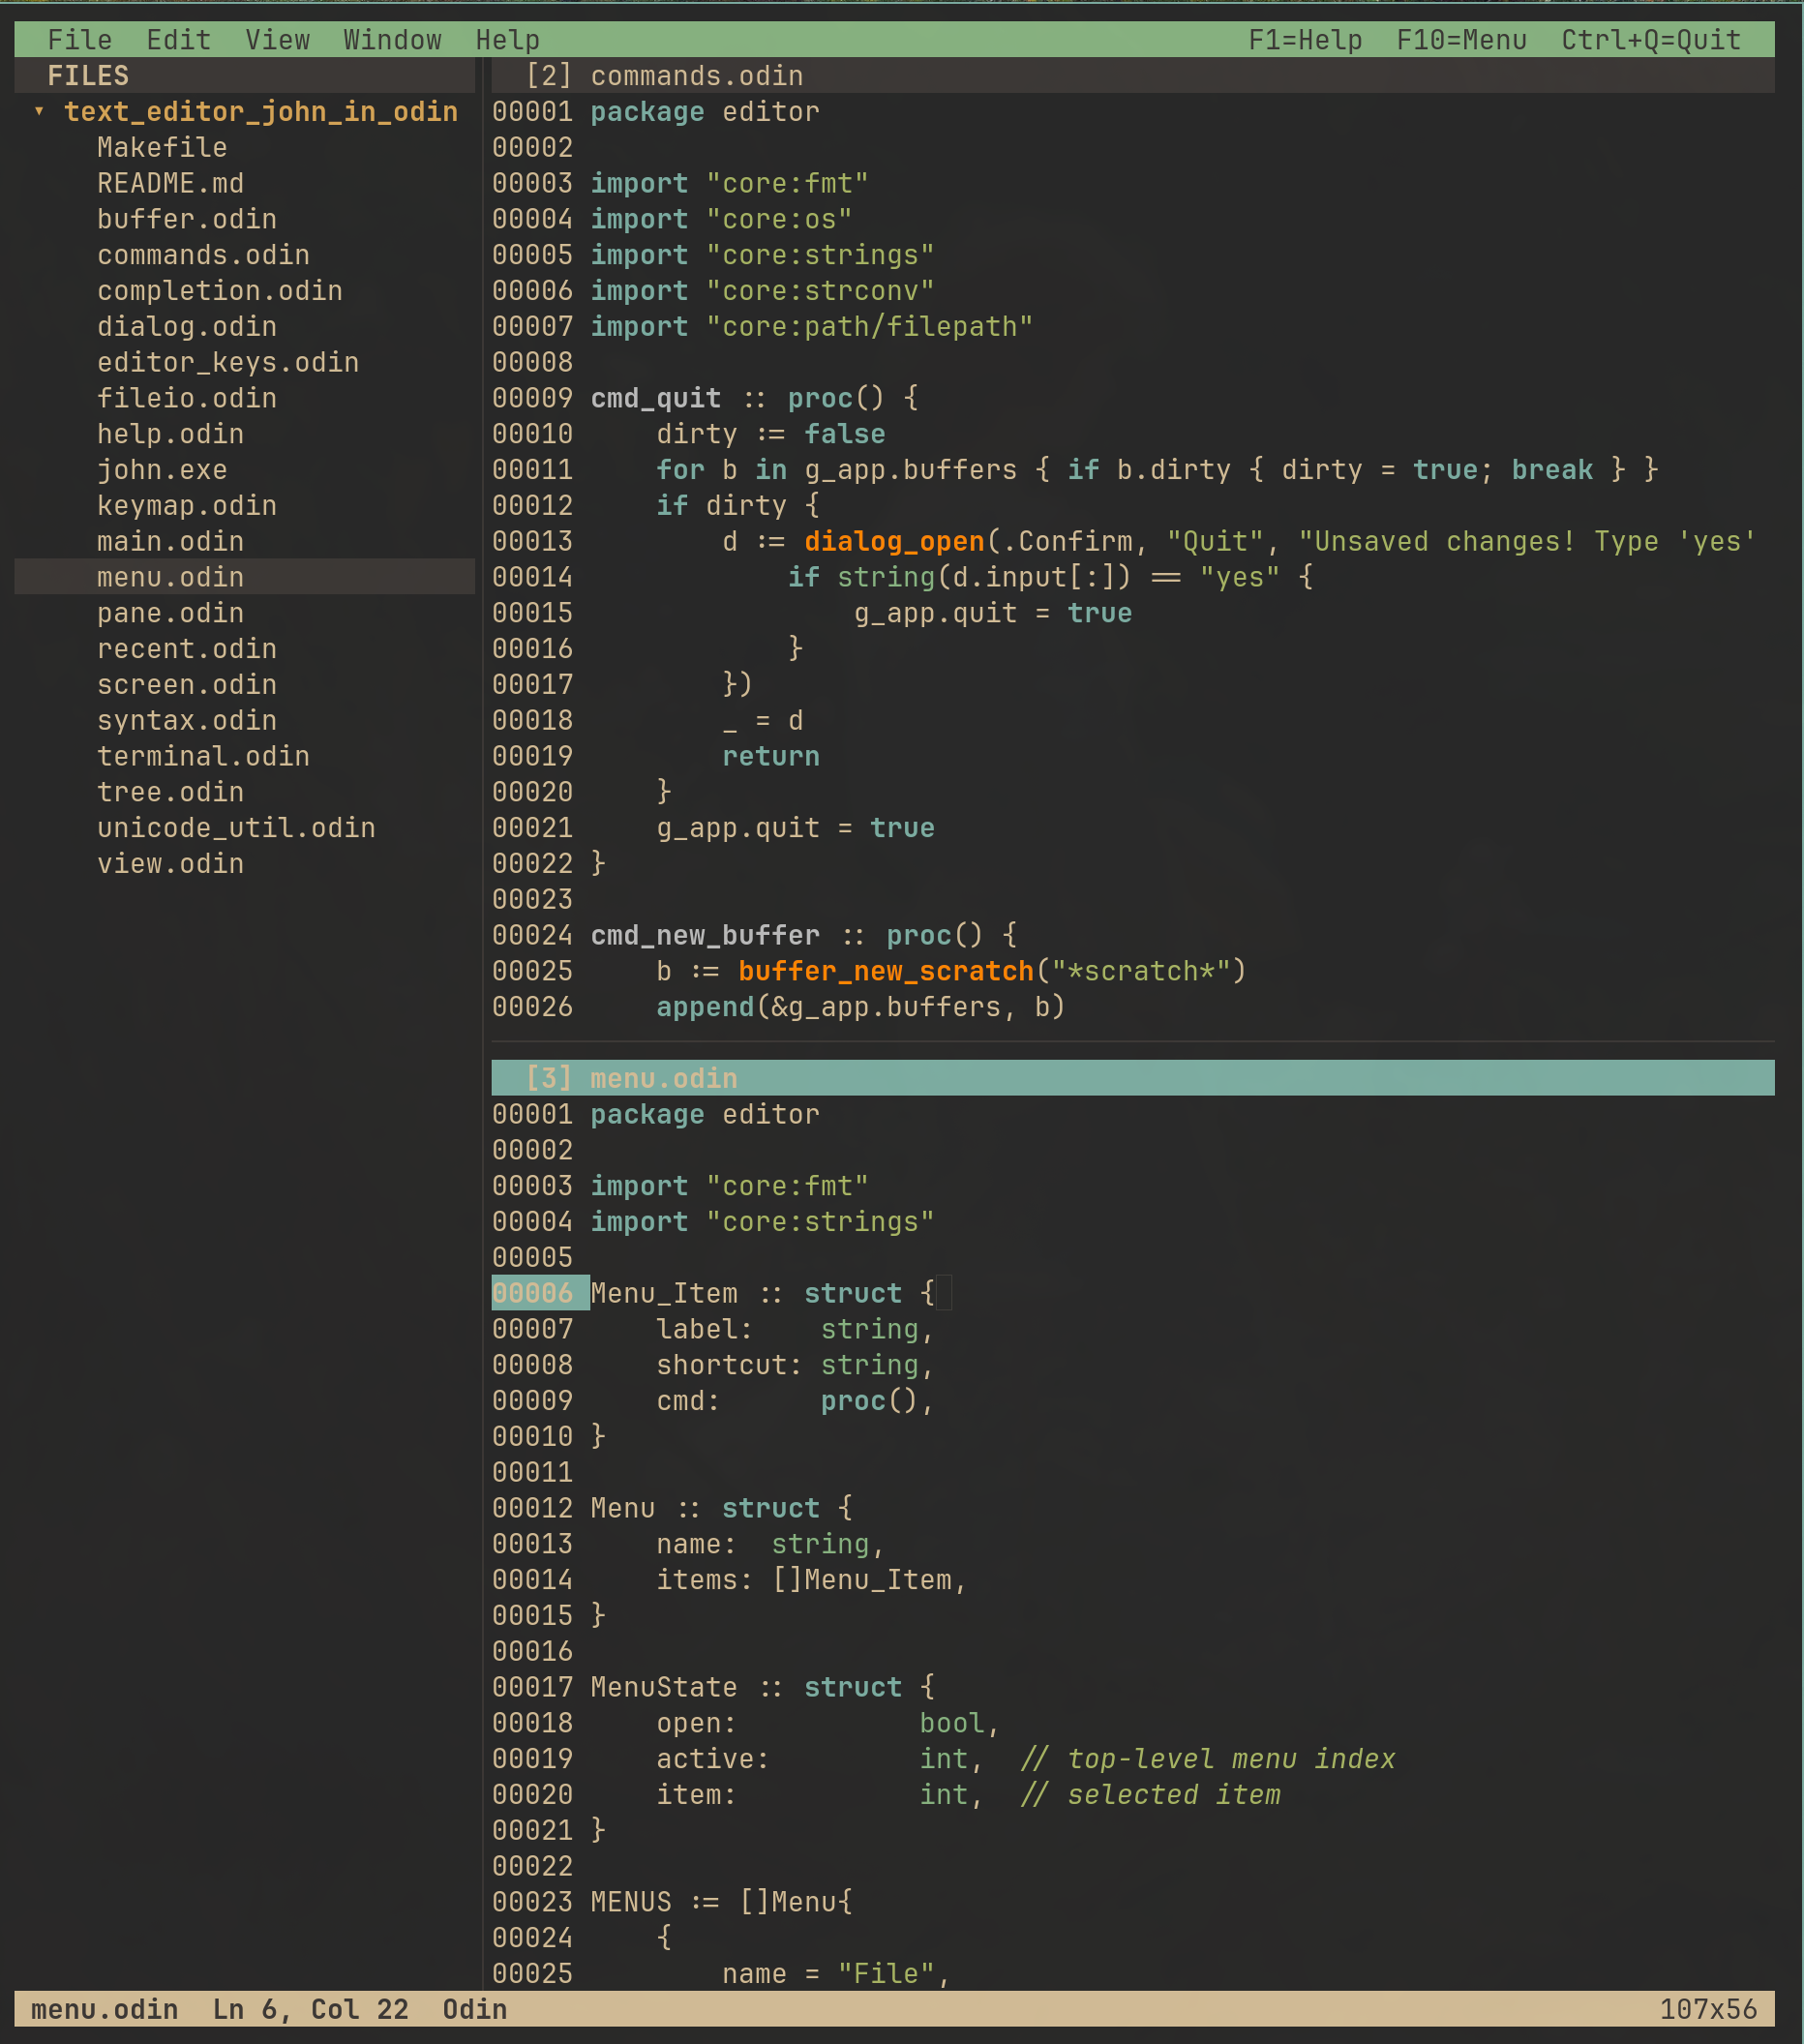Click cmd_new_buffer procedure name
This screenshot has height=2044, width=1804.
pos(705,936)
